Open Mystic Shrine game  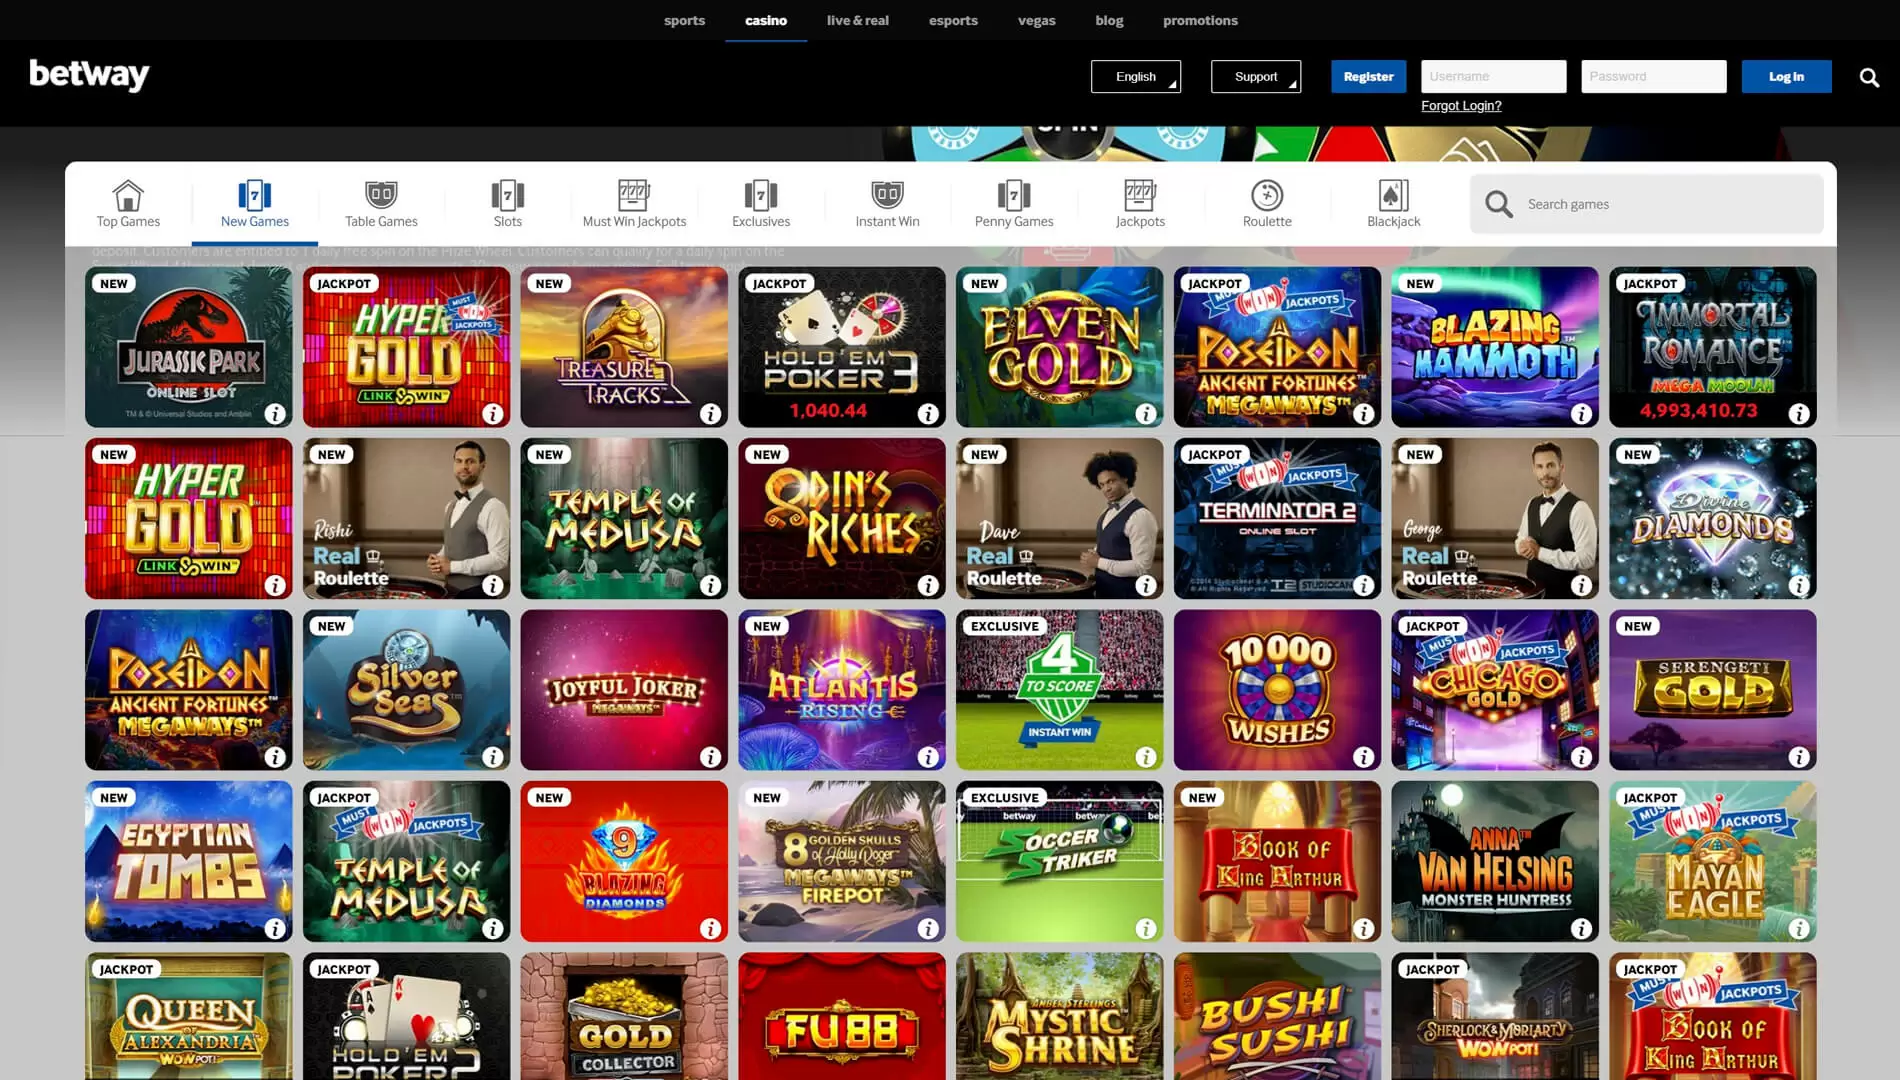[1059, 1016]
